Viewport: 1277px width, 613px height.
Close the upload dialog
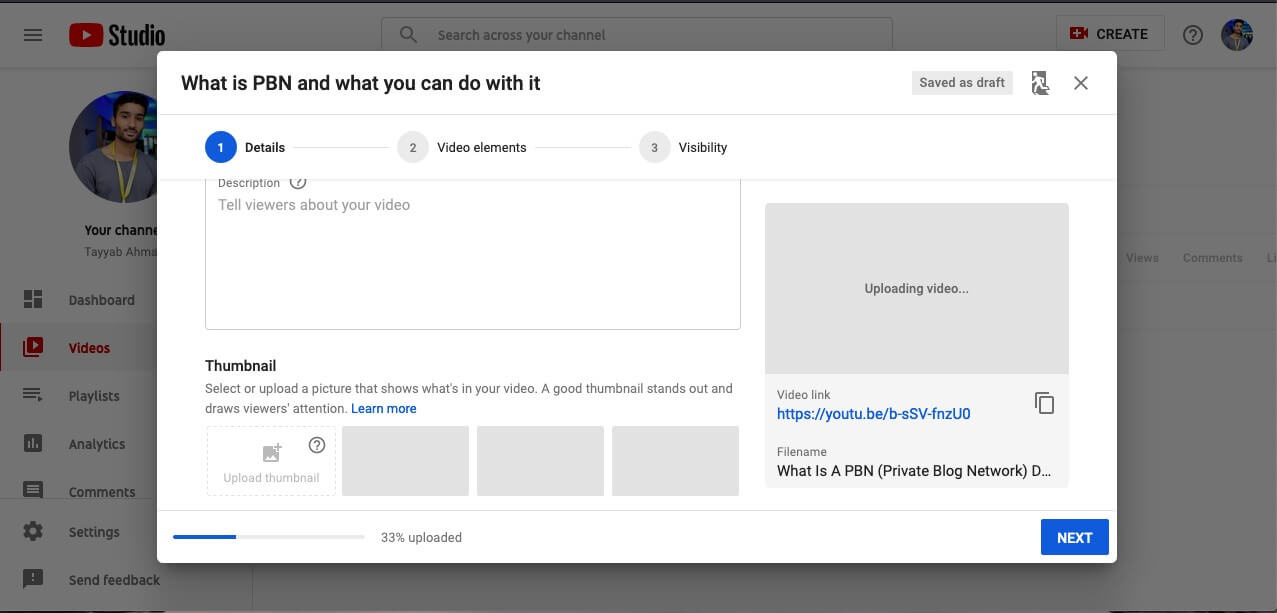click(1081, 83)
